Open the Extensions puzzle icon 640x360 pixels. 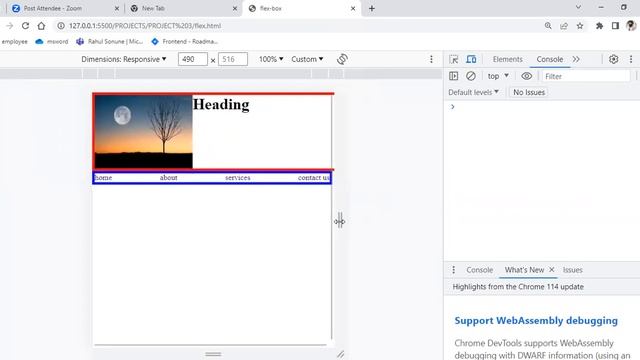pyautogui.click(x=599, y=26)
